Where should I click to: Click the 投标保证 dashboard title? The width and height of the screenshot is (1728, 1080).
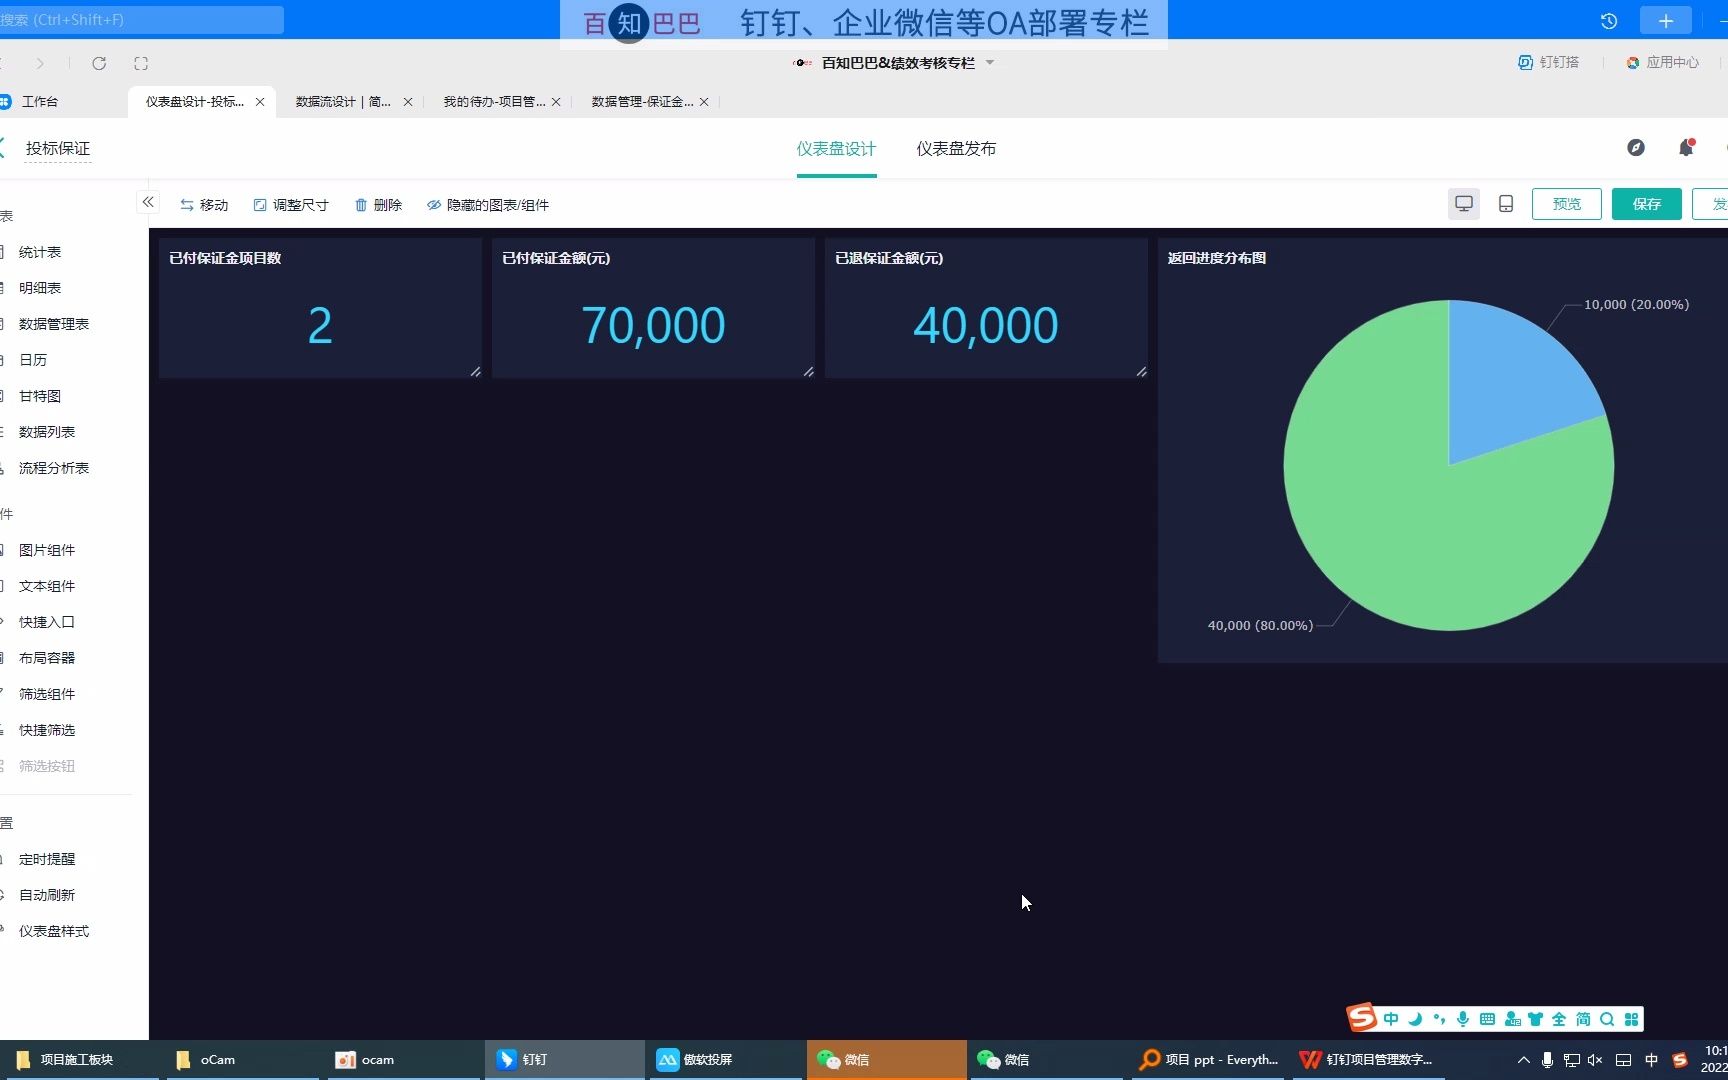click(58, 149)
